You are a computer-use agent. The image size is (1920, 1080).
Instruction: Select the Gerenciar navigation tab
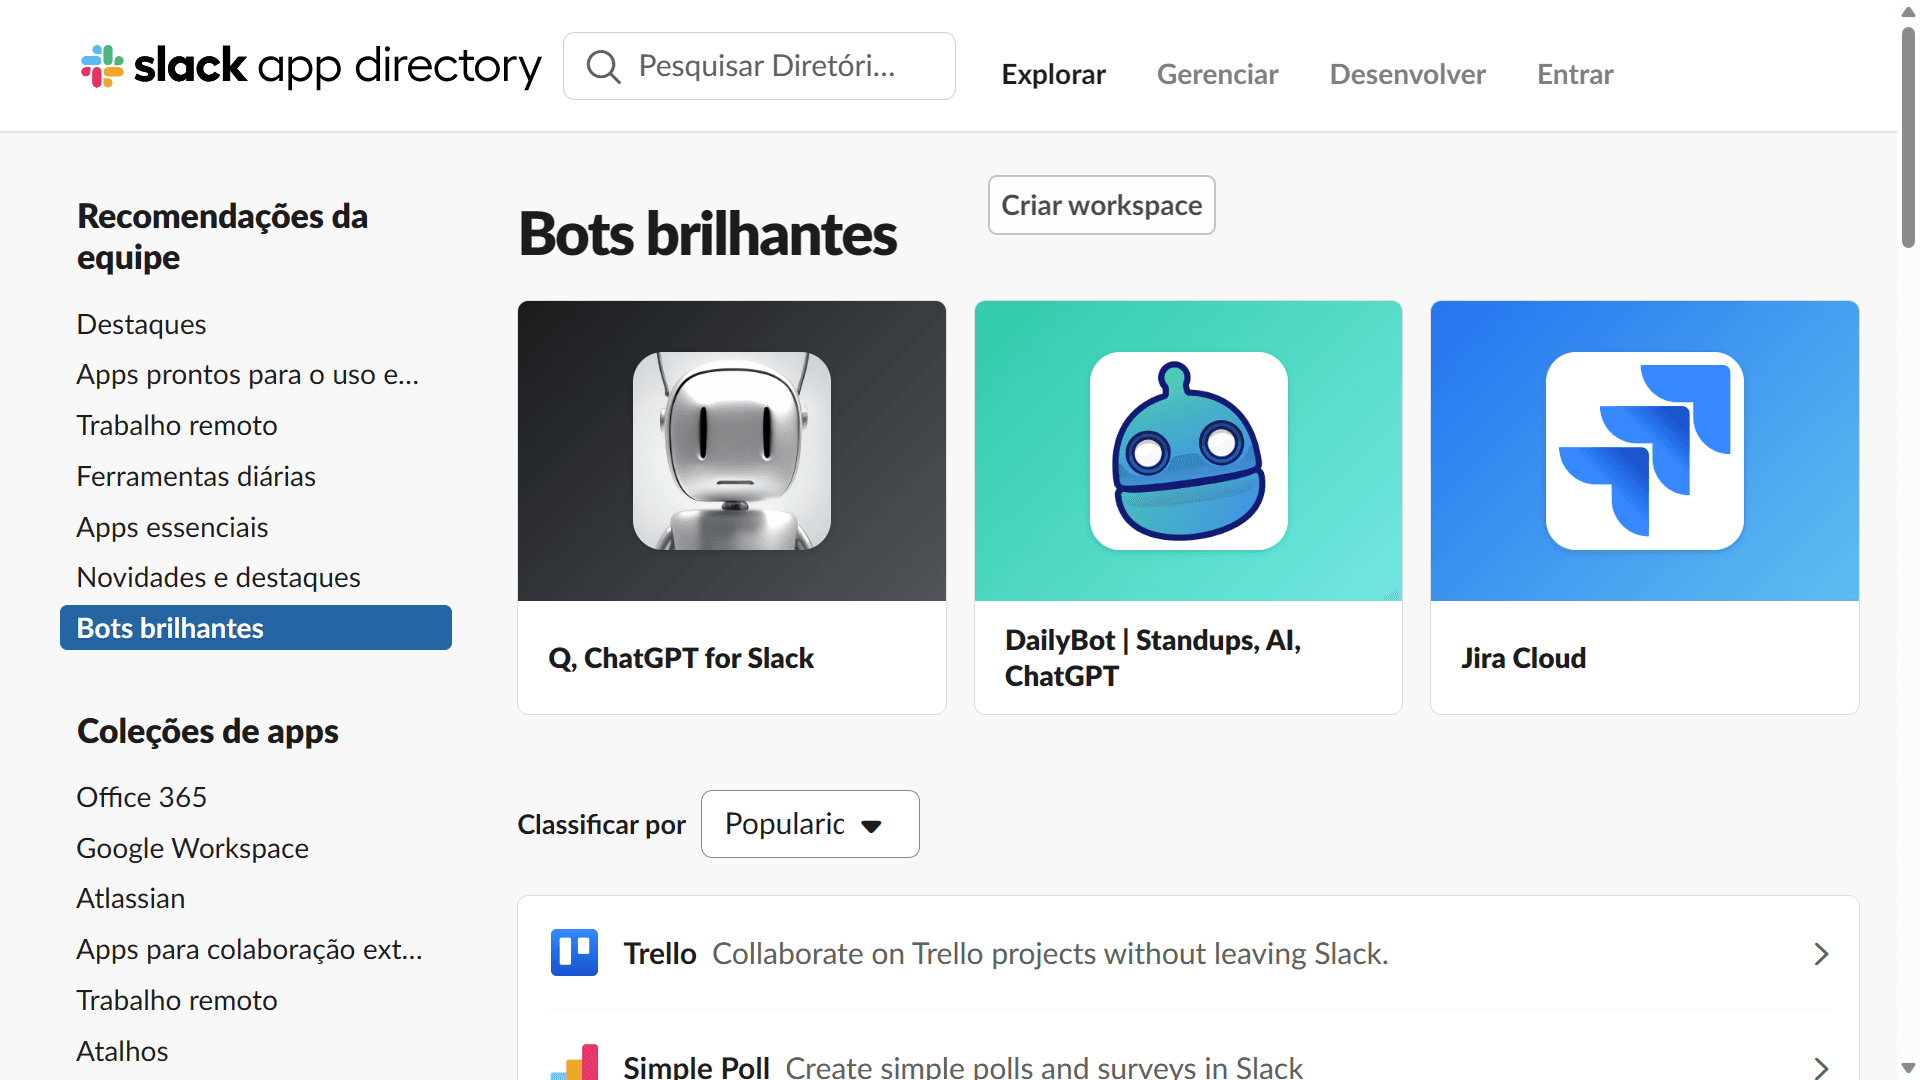pos(1218,71)
